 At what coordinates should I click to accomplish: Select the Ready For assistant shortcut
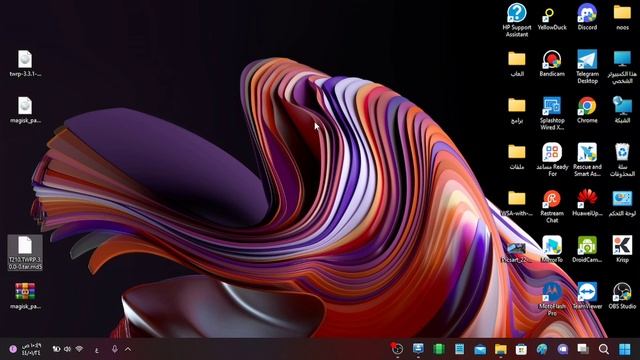click(552, 159)
